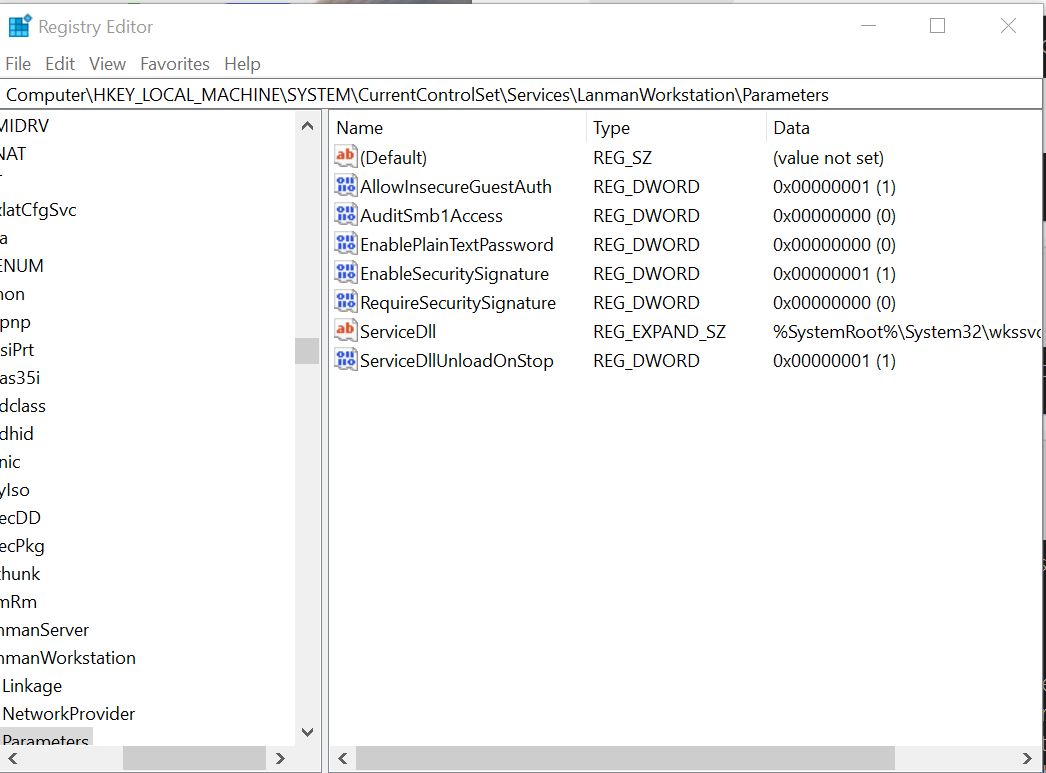Select the EnableSecuritySignature value

click(455, 274)
